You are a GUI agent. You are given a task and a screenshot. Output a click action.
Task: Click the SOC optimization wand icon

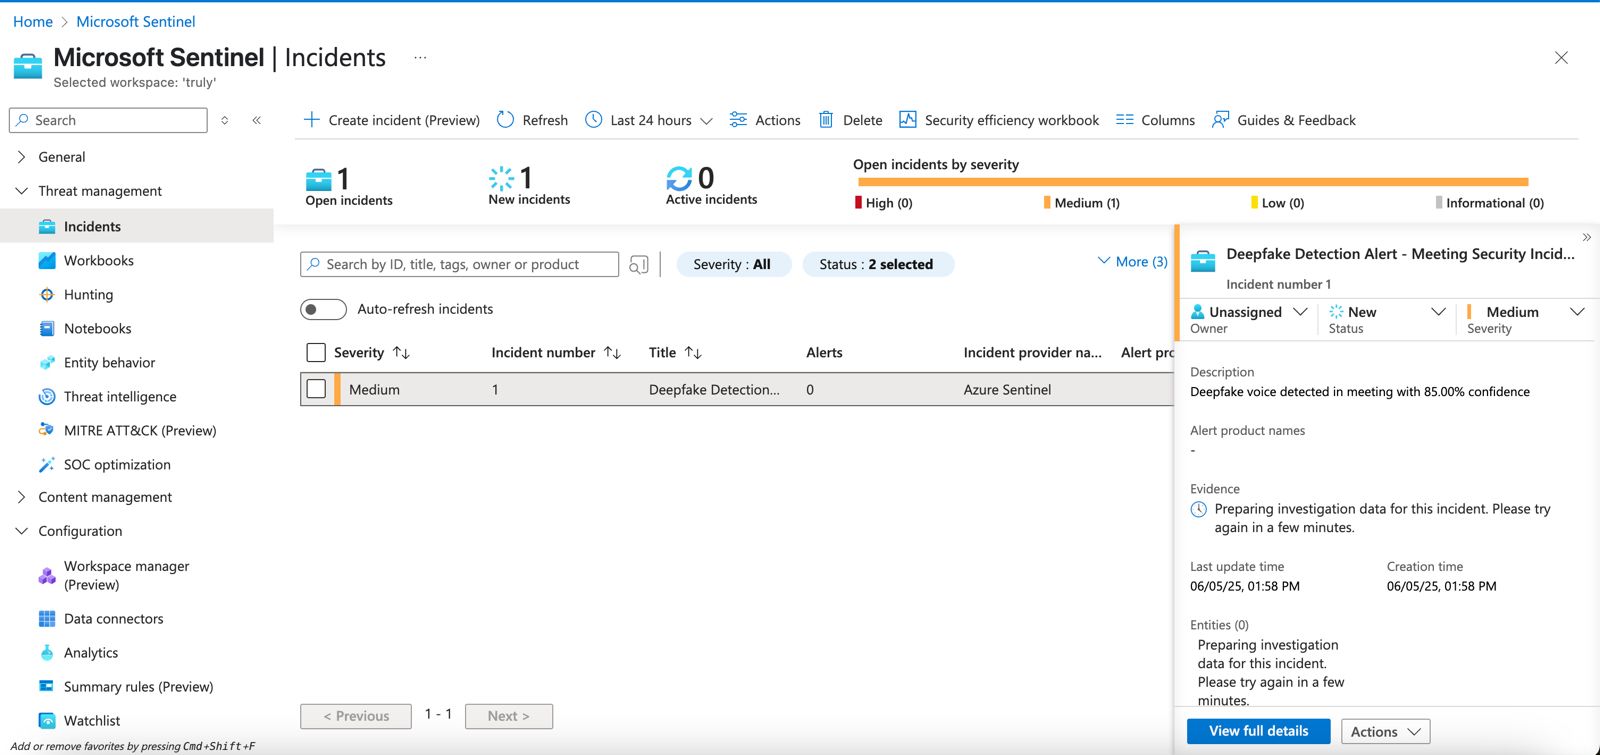(x=47, y=465)
